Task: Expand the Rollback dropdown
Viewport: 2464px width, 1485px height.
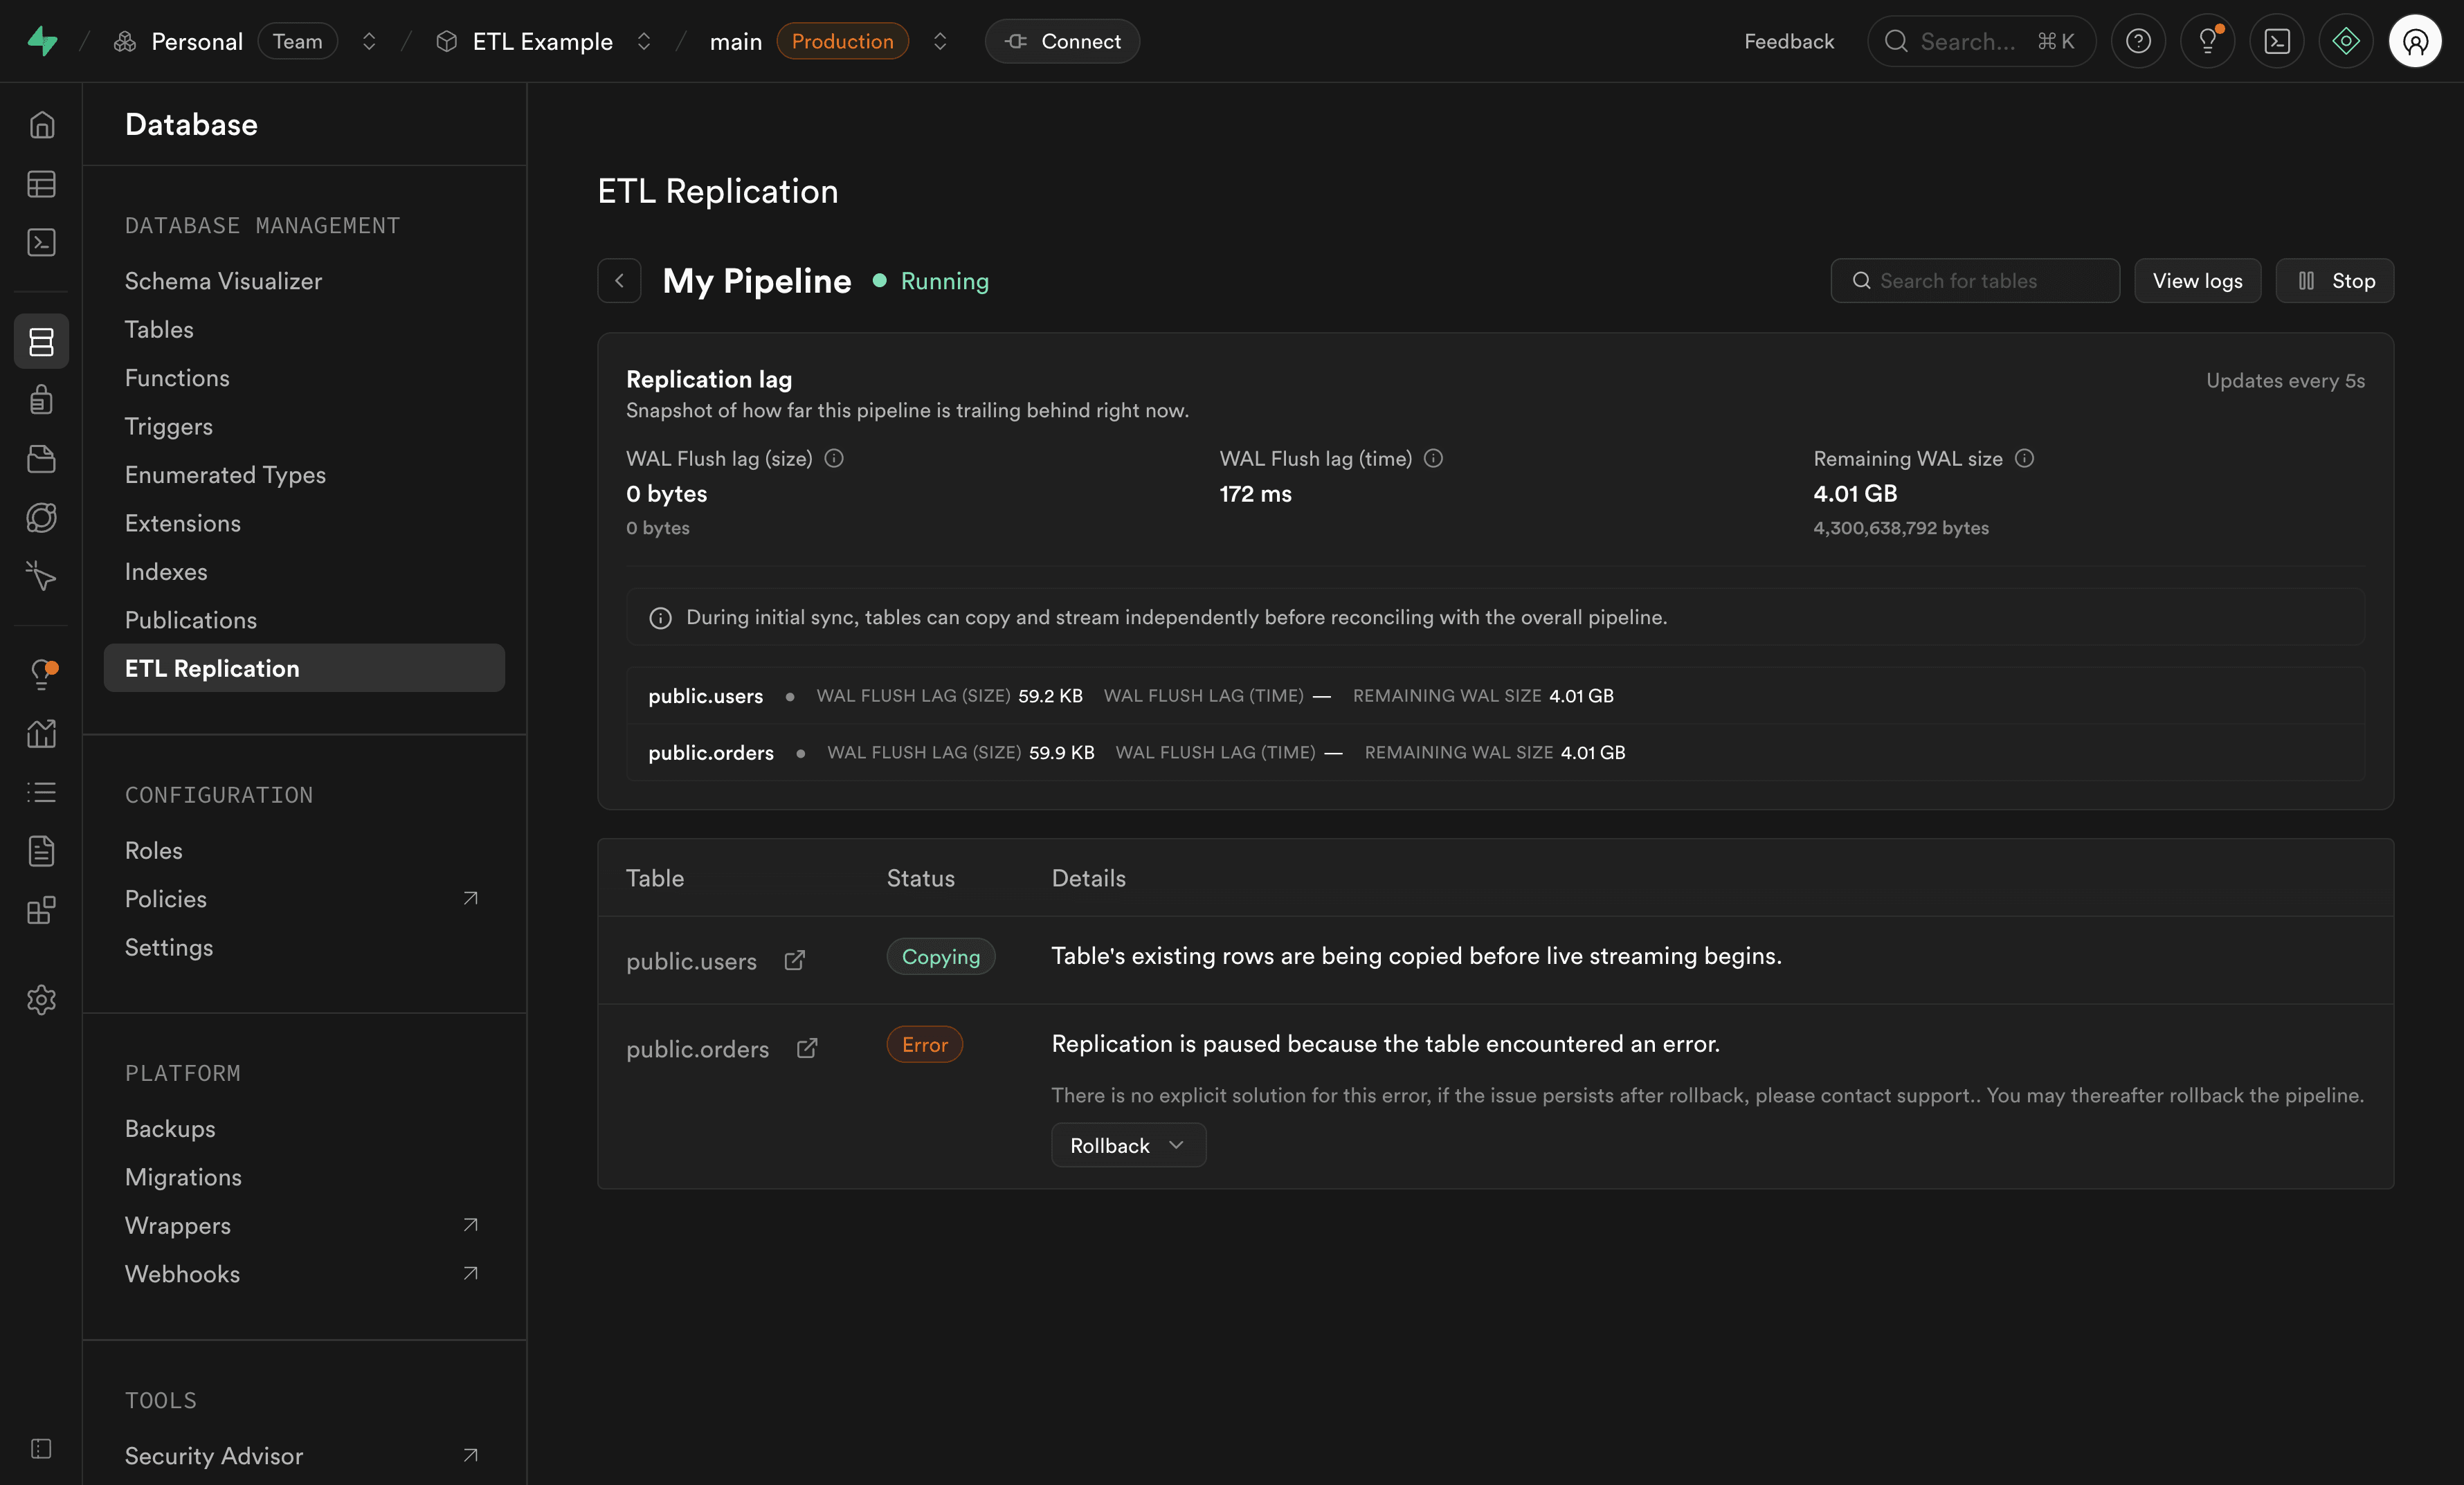Action: [x=1128, y=1145]
